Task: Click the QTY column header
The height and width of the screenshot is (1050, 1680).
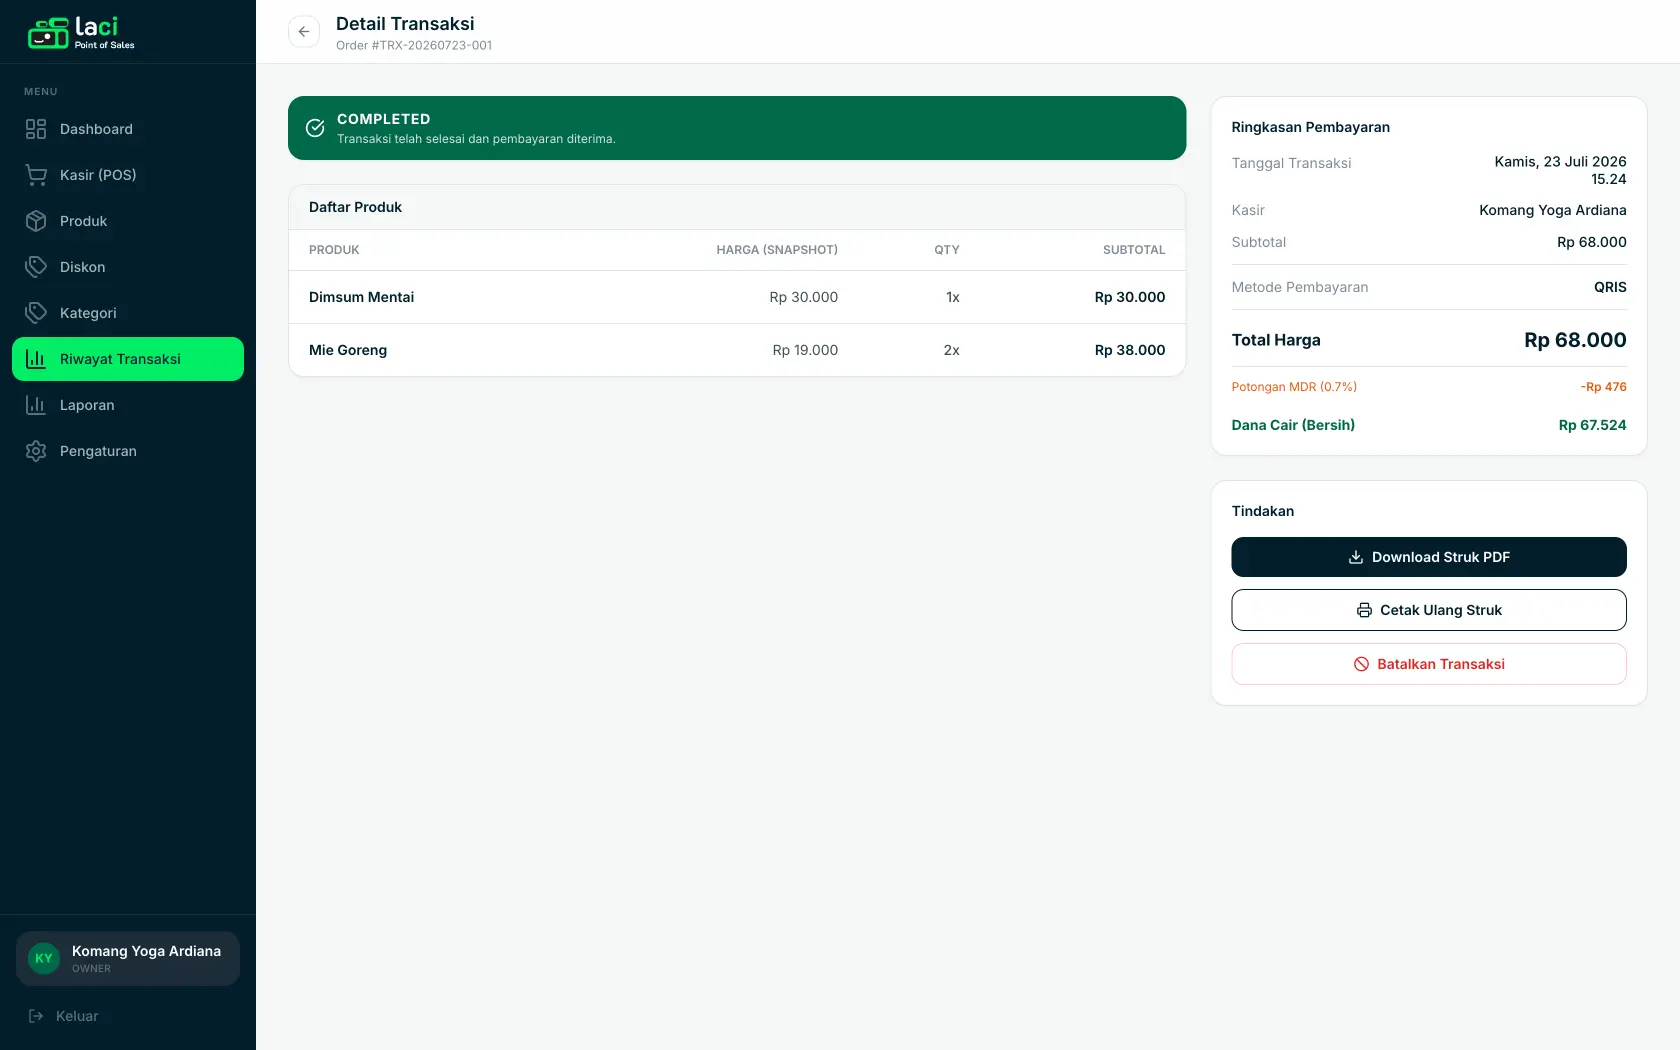Action: click(947, 250)
